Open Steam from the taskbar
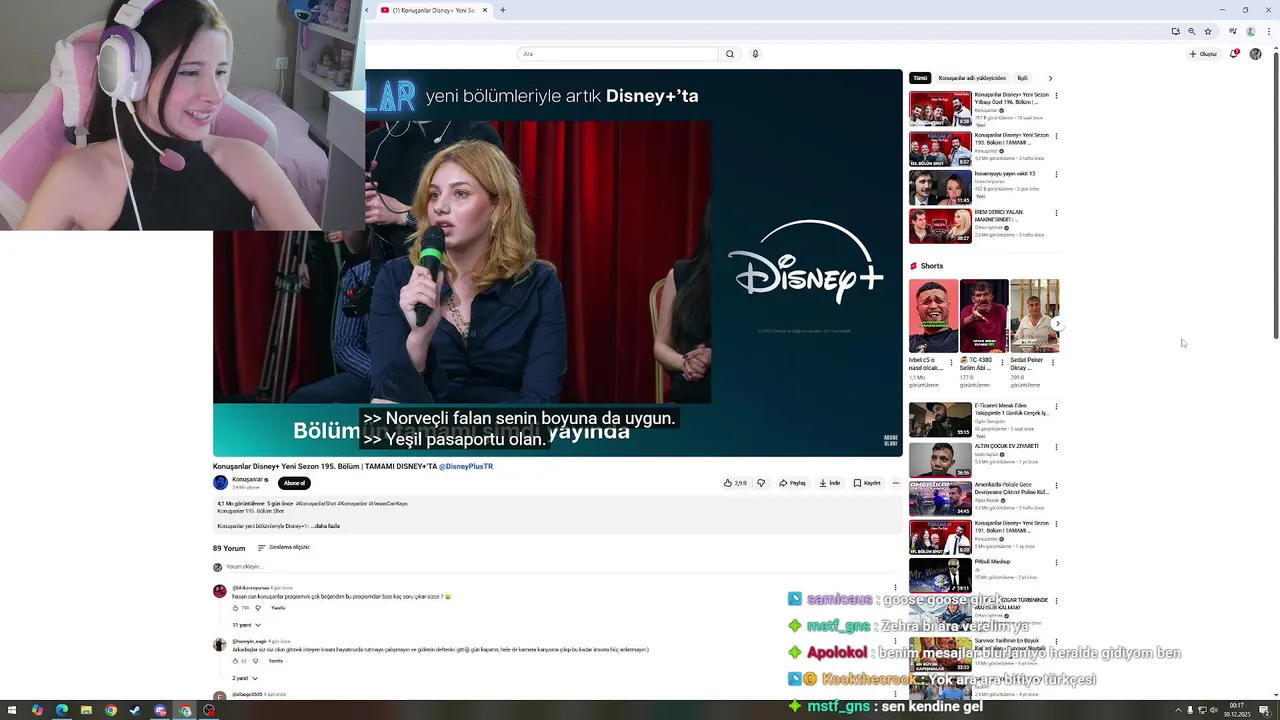The height and width of the screenshot is (720, 1280). click(135, 711)
